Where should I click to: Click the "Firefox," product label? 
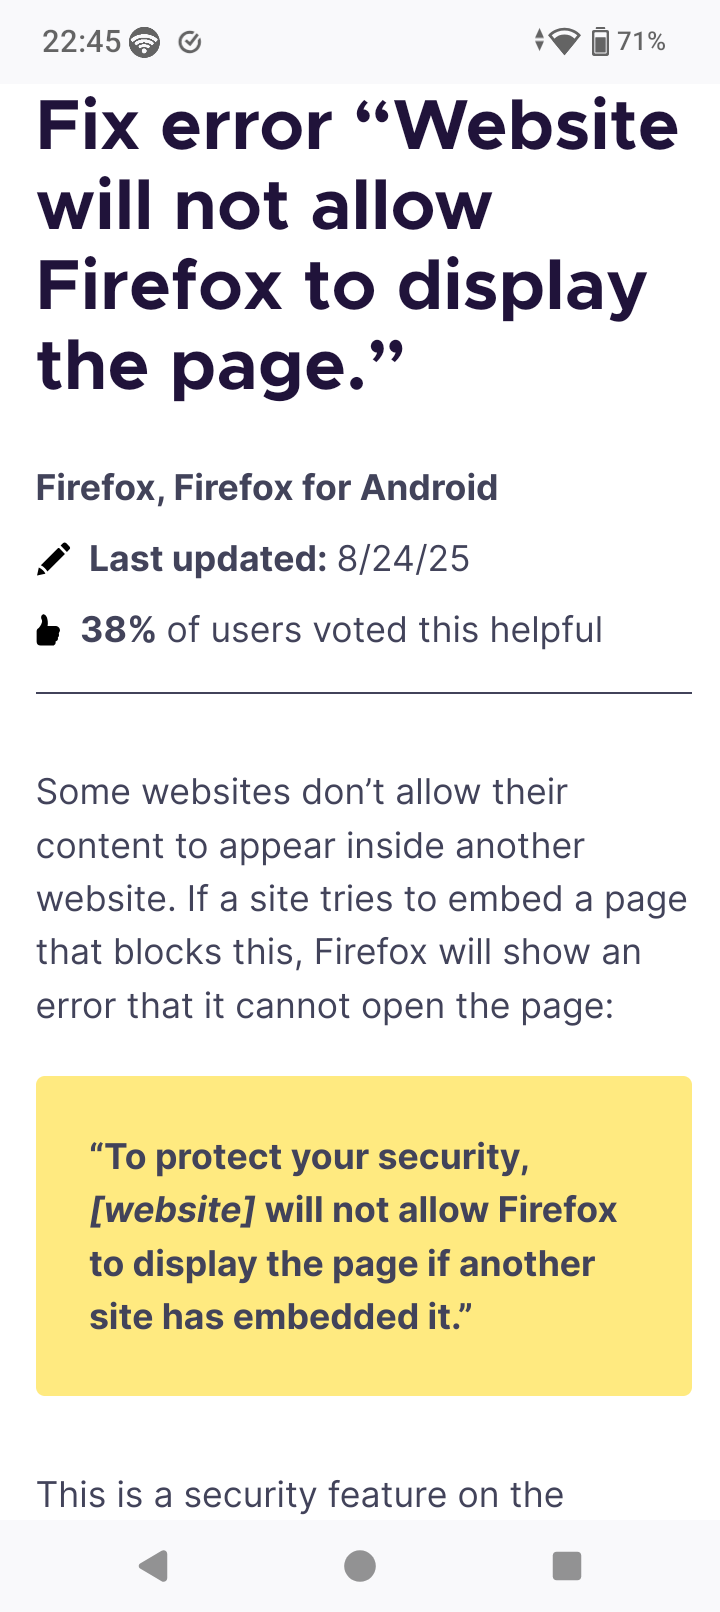(100, 488)
